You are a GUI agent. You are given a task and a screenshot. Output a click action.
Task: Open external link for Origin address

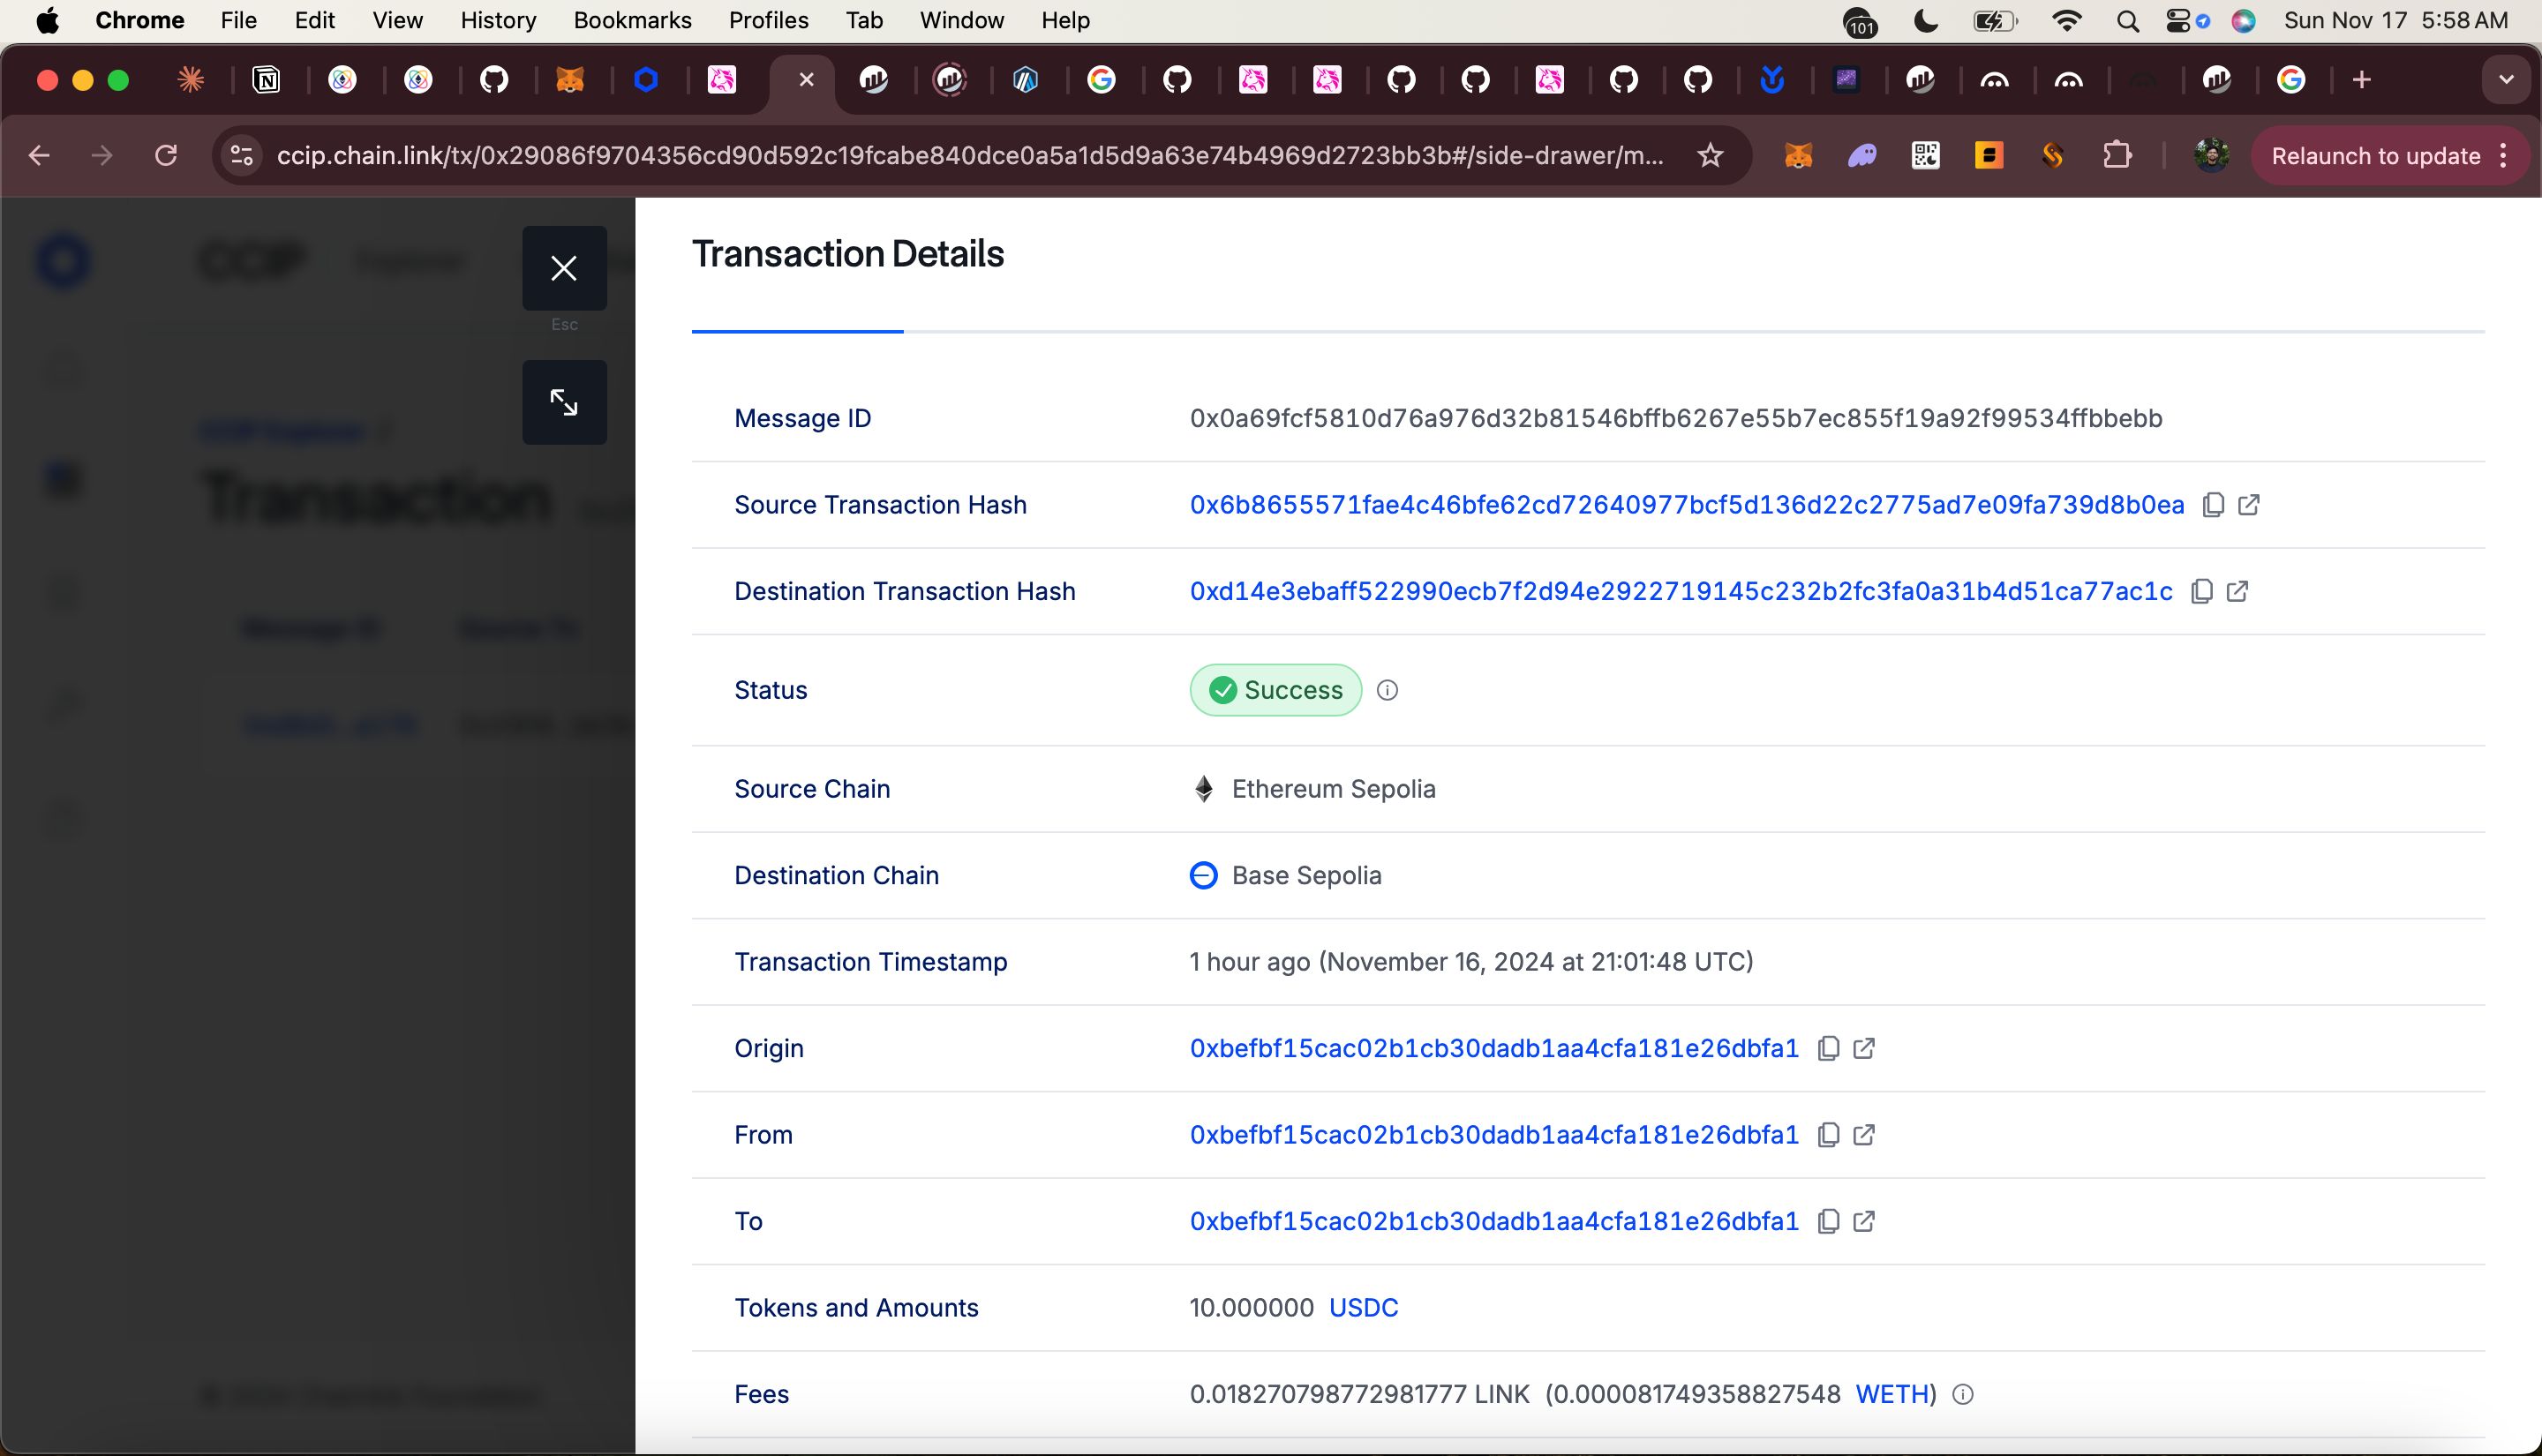[1863, 1047]
